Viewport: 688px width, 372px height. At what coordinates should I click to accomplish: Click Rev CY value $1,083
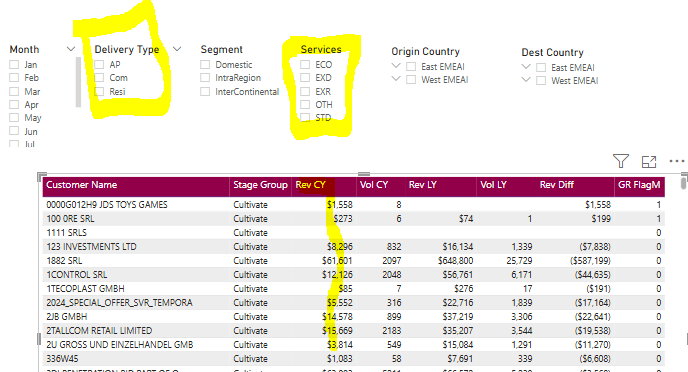tap(339, 359)
